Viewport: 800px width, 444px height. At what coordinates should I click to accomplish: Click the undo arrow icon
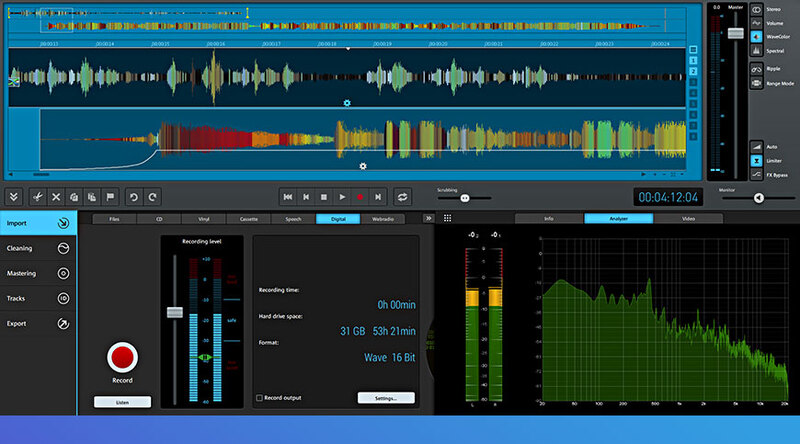tap(132, 197)
